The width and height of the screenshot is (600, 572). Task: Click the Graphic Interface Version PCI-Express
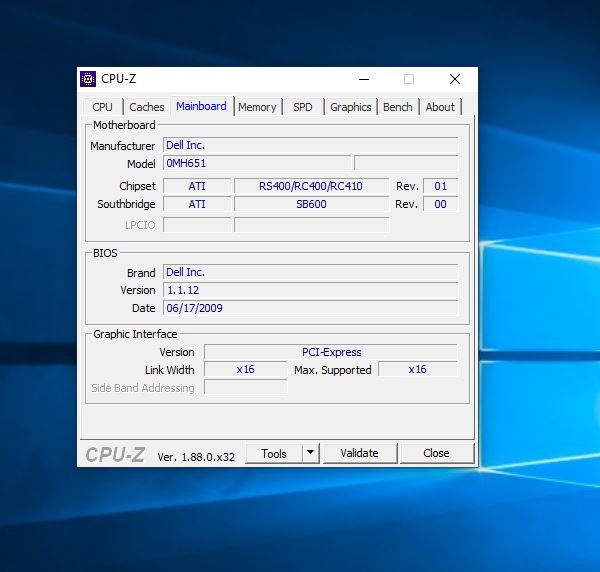331,352
